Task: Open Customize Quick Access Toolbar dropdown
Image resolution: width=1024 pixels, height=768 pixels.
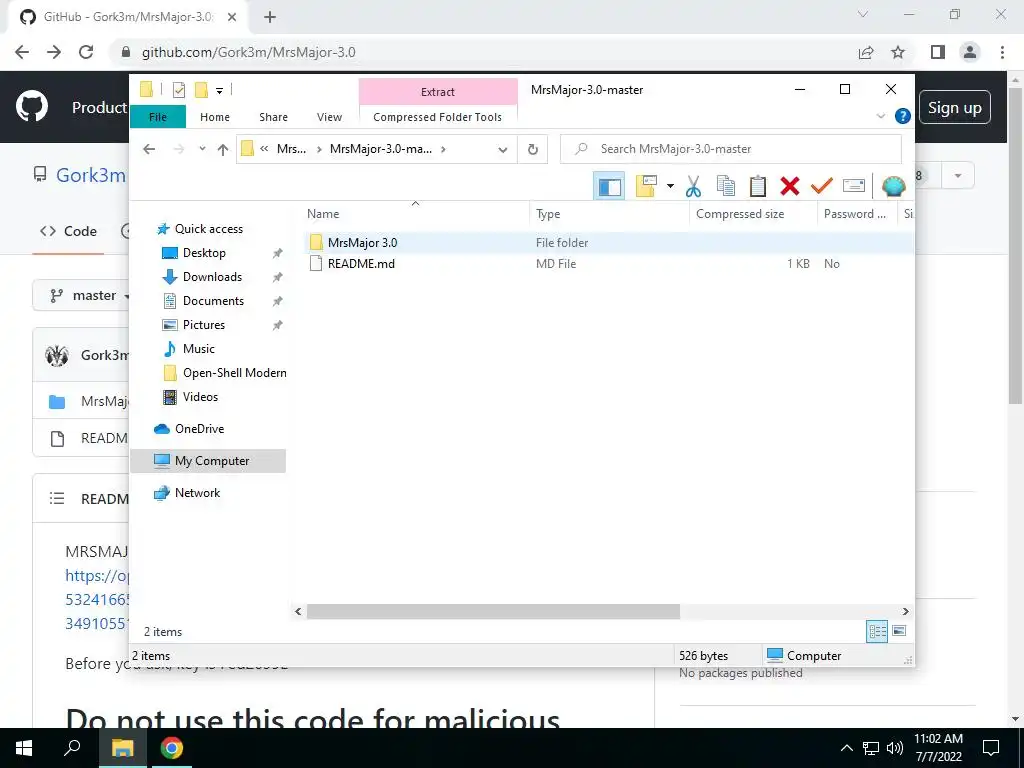Action: (x=219, y=91)
